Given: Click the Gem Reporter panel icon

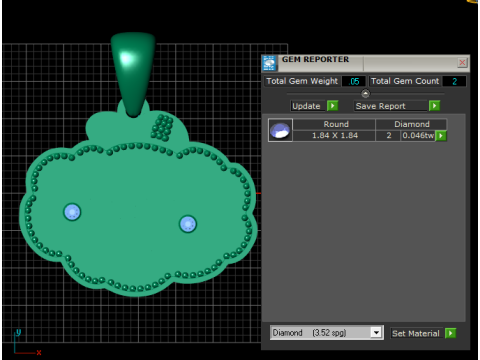Looking at the screenshot, I should pyautogui.click(x=269, y=63).
